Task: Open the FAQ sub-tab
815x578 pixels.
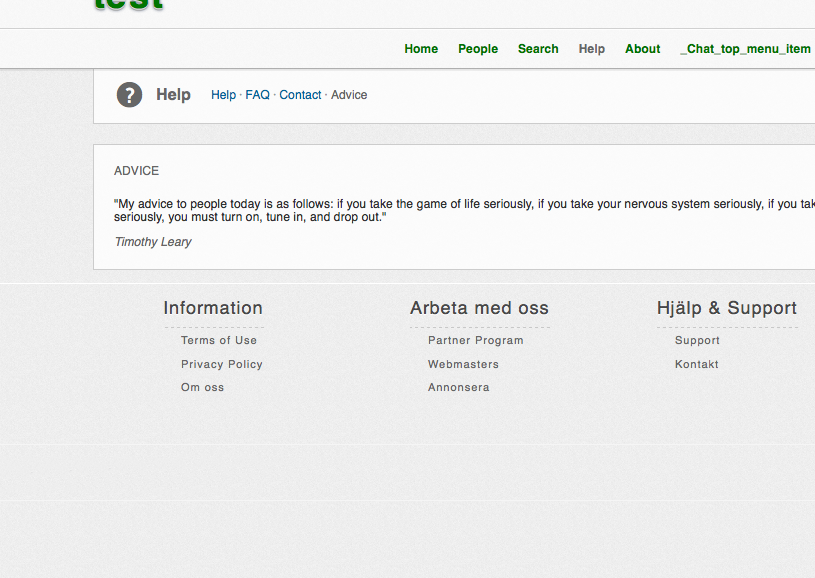Action: (x=257, y=95)
